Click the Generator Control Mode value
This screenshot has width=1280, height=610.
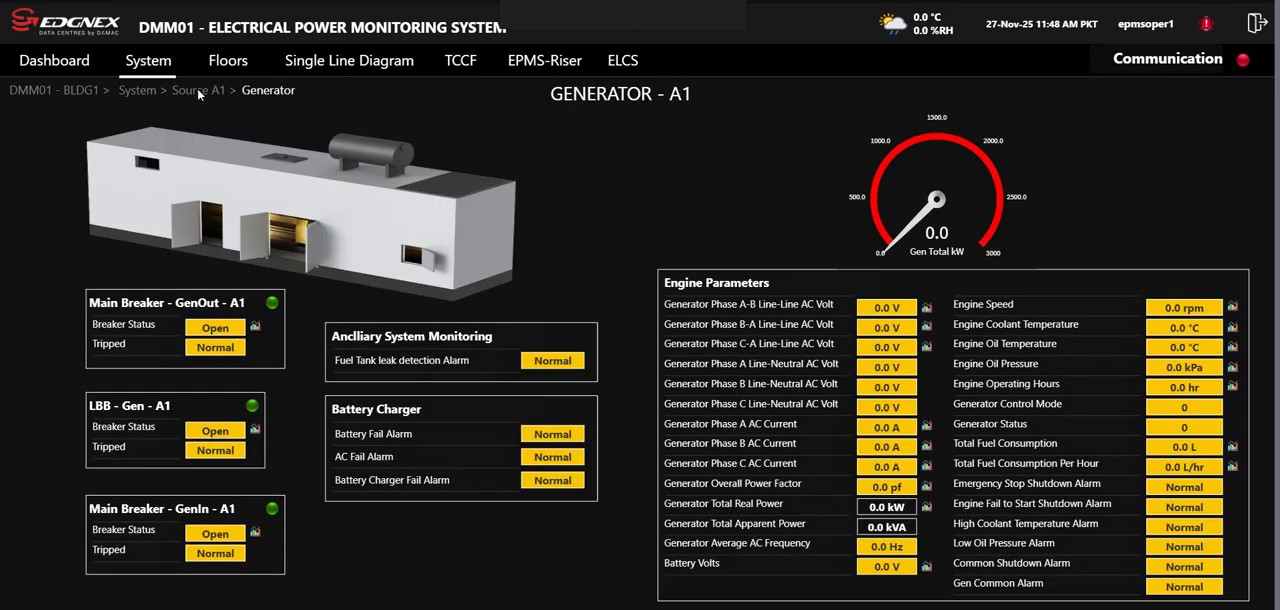(x=1184, y=407)
